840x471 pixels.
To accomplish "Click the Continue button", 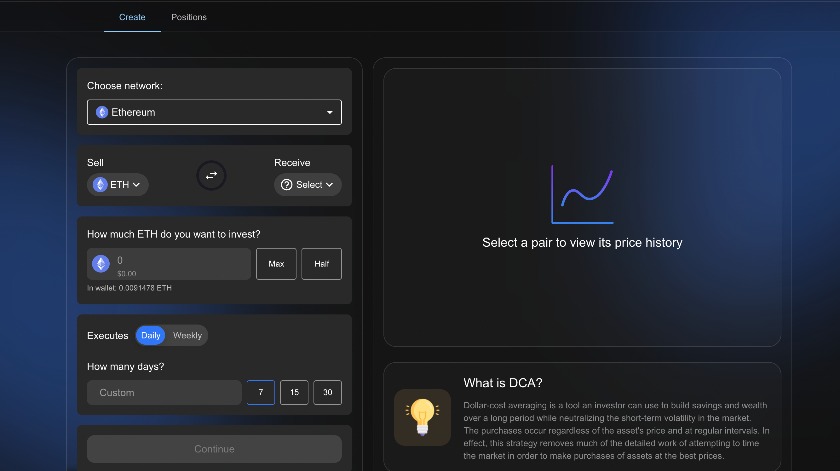I will (x=214, y=449).
